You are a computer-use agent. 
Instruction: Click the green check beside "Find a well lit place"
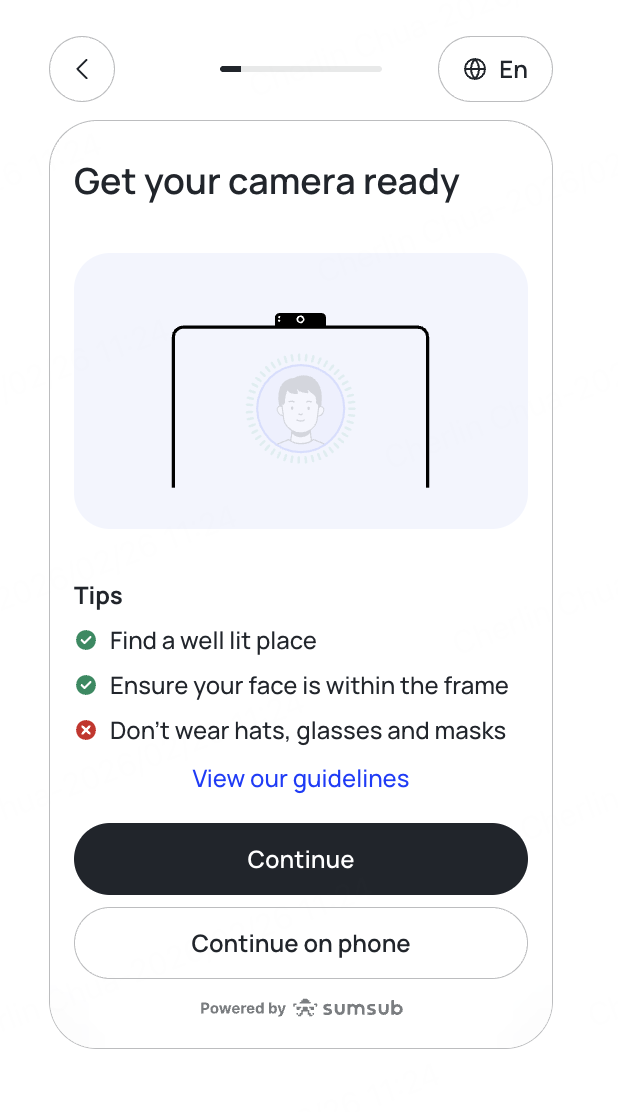(x=86, y=640)
